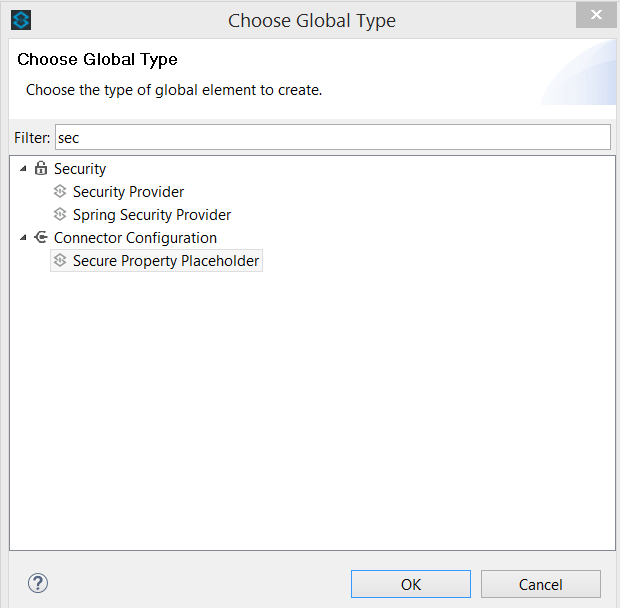This screenshot has width=620, height=608.
Task: Click the Filter: label
Action: (x=32, y=137)
